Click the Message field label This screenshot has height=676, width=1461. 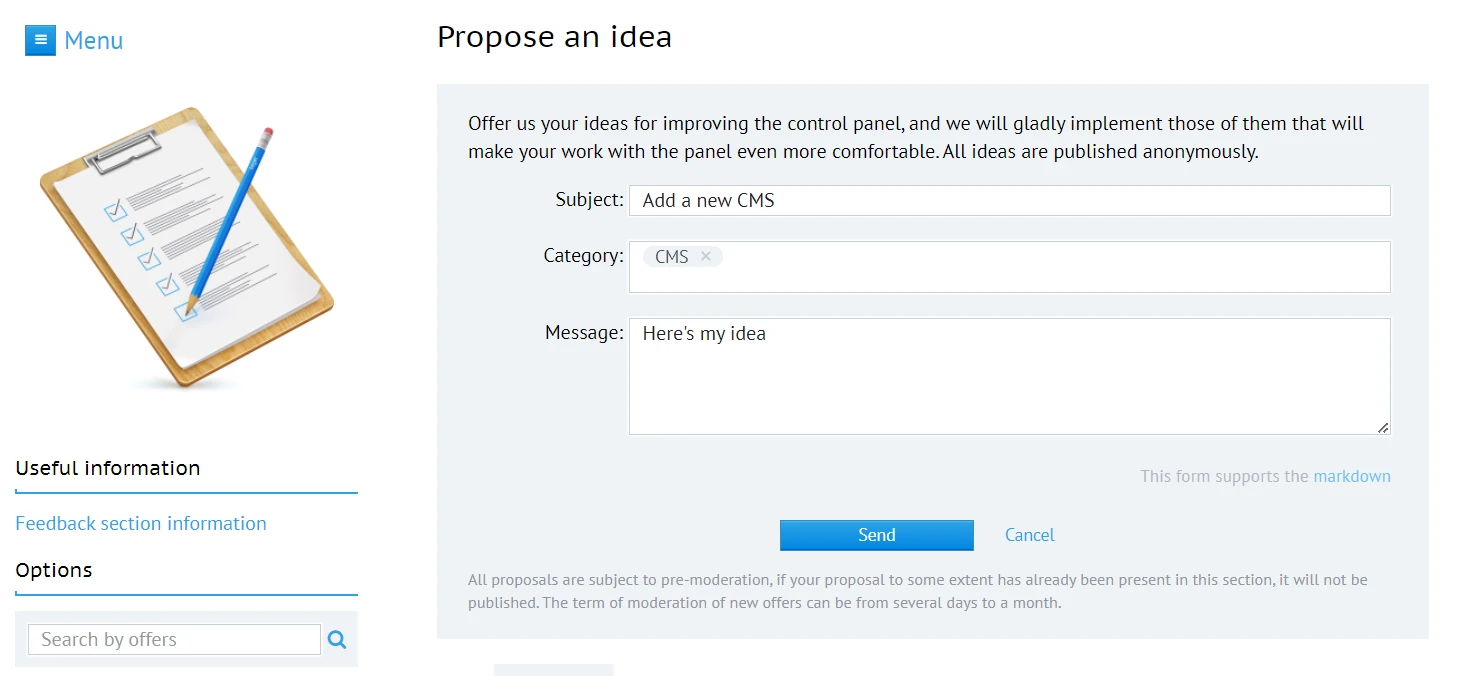click(584, 333)
